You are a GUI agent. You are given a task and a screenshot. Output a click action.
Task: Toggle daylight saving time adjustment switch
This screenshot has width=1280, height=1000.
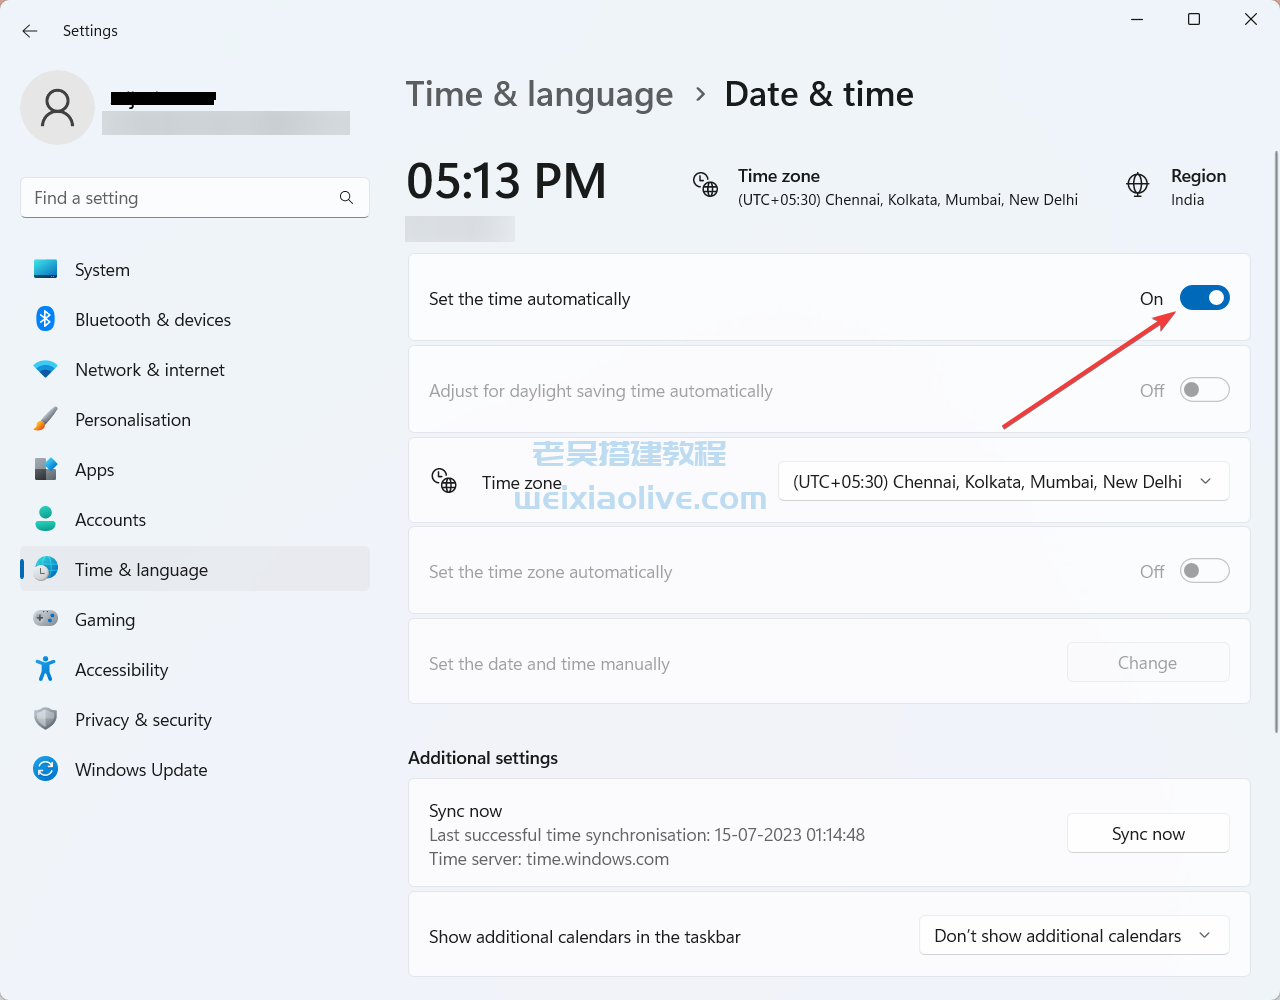[1204, 390]
